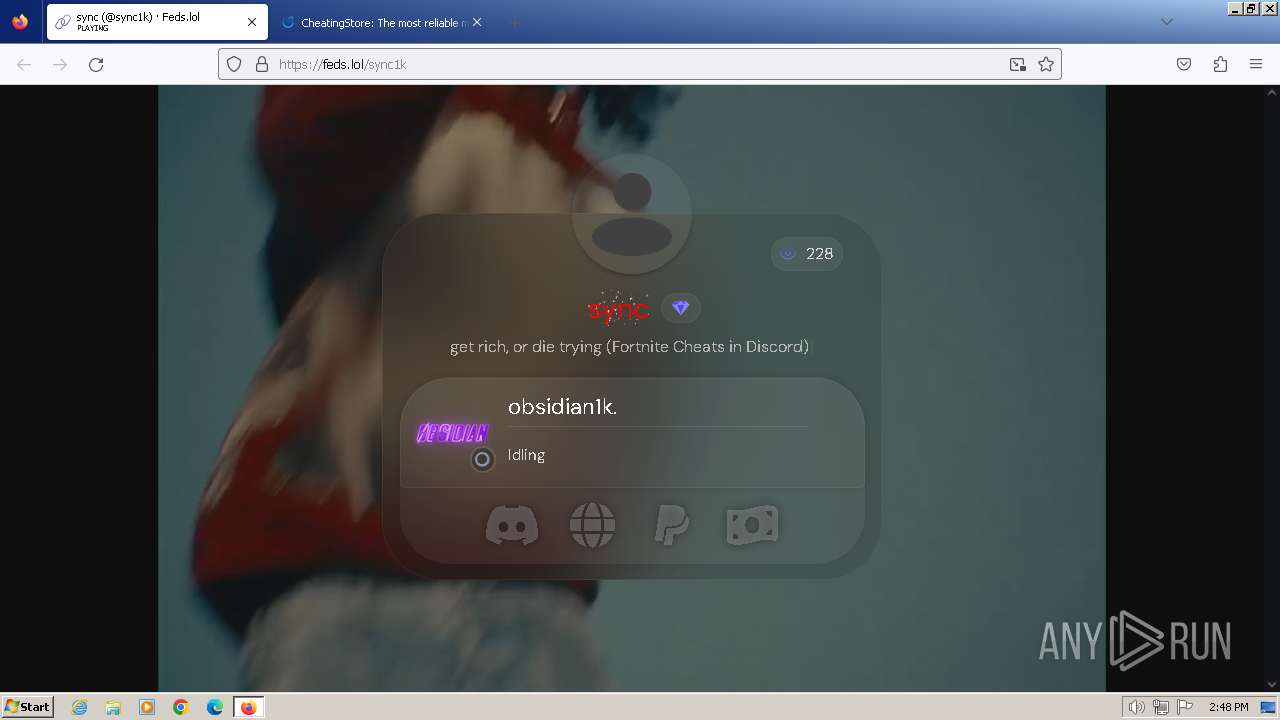This screenshot has height=720, width=1280.
Task: Open the Firefox extensions menu
Action: (x=1220, y=64)
